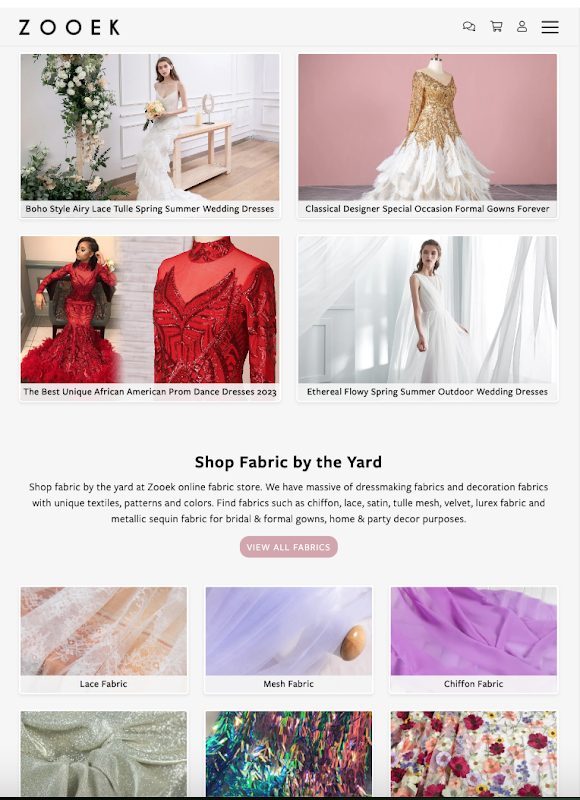The height and width of the screenshot is (800, 580).
Task: Go to the ZOOEK home logo
Action: pos(69,27)
